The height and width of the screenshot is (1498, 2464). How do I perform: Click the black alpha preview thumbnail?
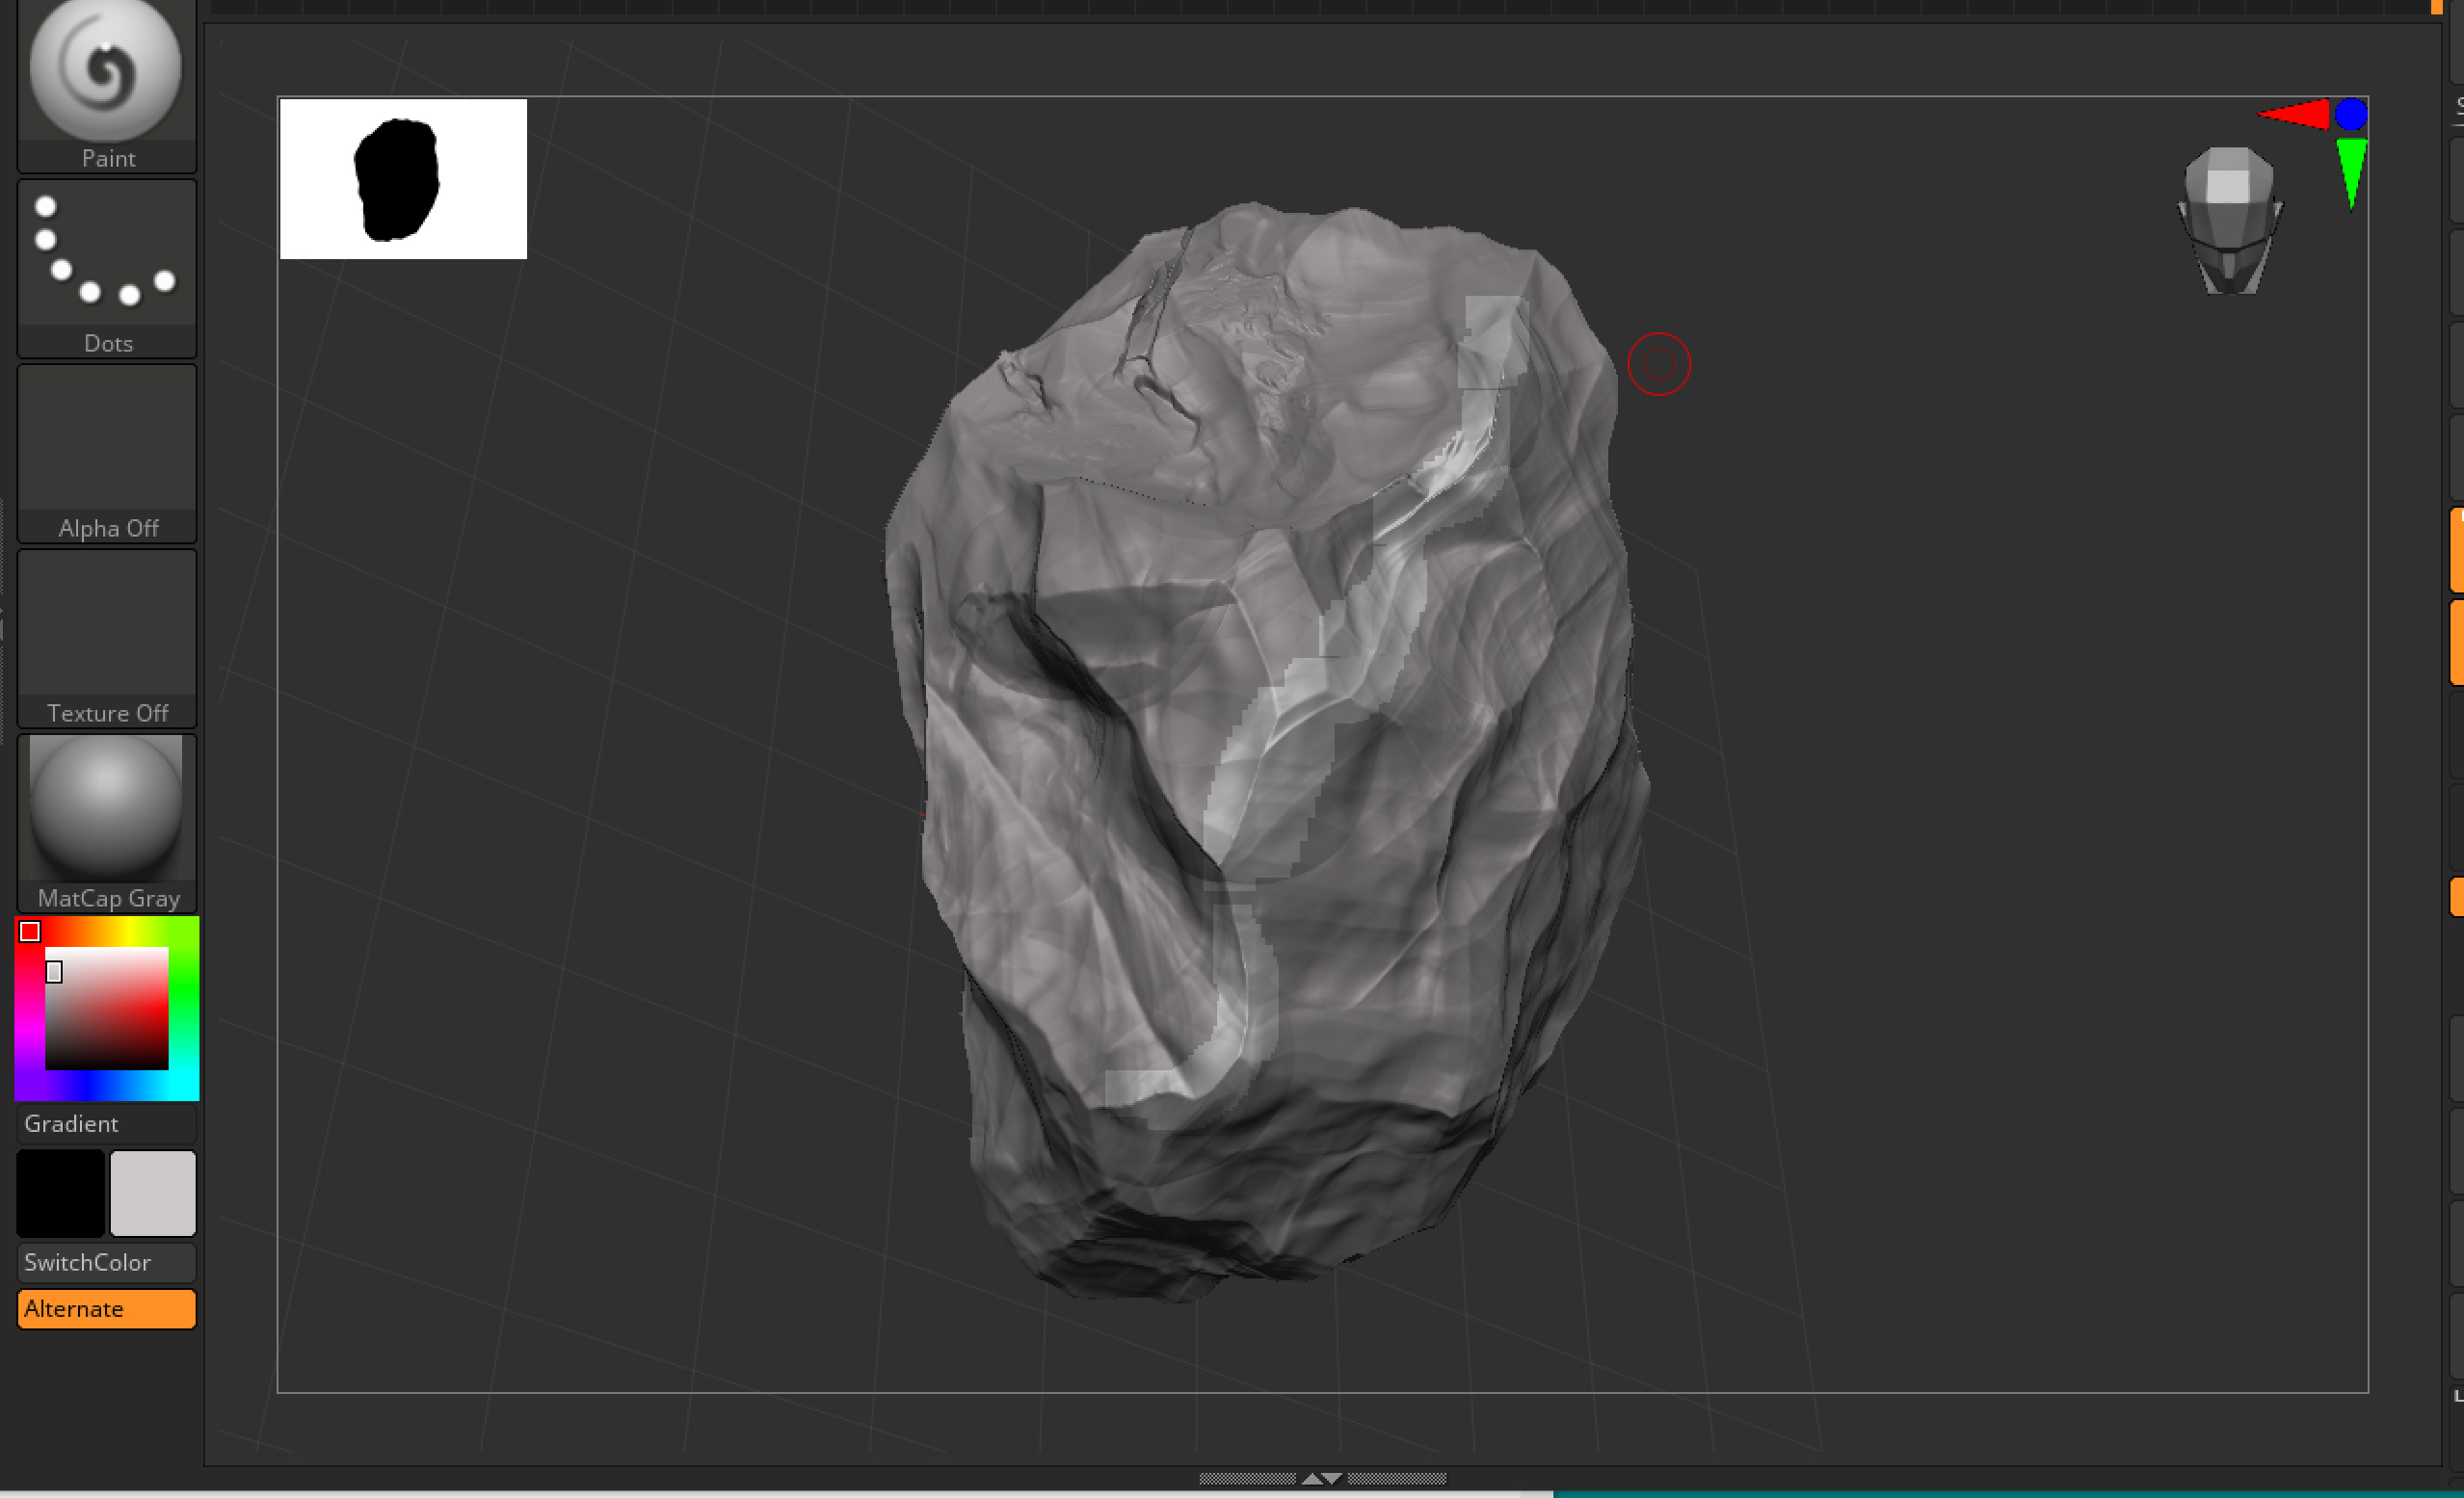pyautogui.click(x=401, y=178)
